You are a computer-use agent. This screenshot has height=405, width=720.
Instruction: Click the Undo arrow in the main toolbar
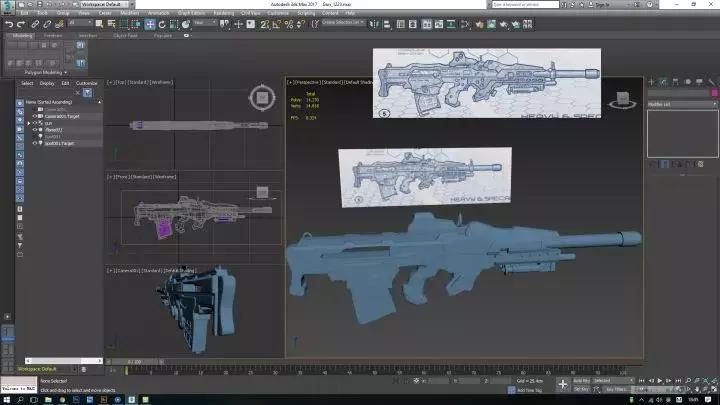(x=8, y=22)
